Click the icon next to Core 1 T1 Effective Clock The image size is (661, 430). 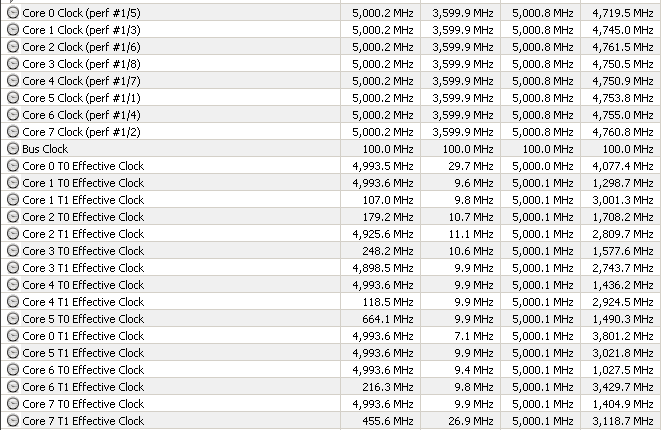click(x=13, y=200)
